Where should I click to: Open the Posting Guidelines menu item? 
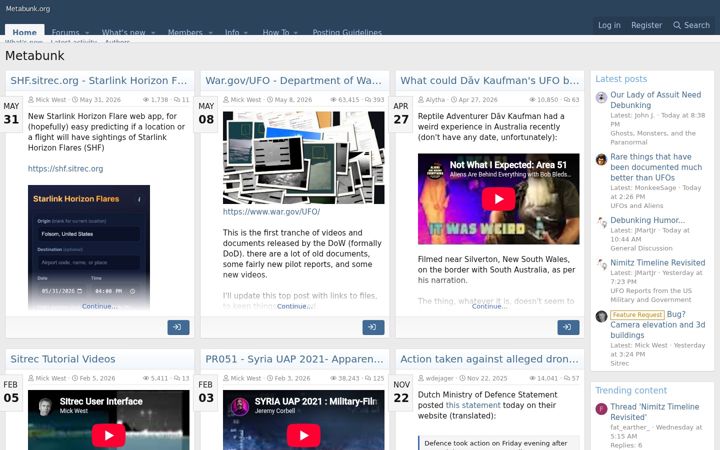coord(347,32)
